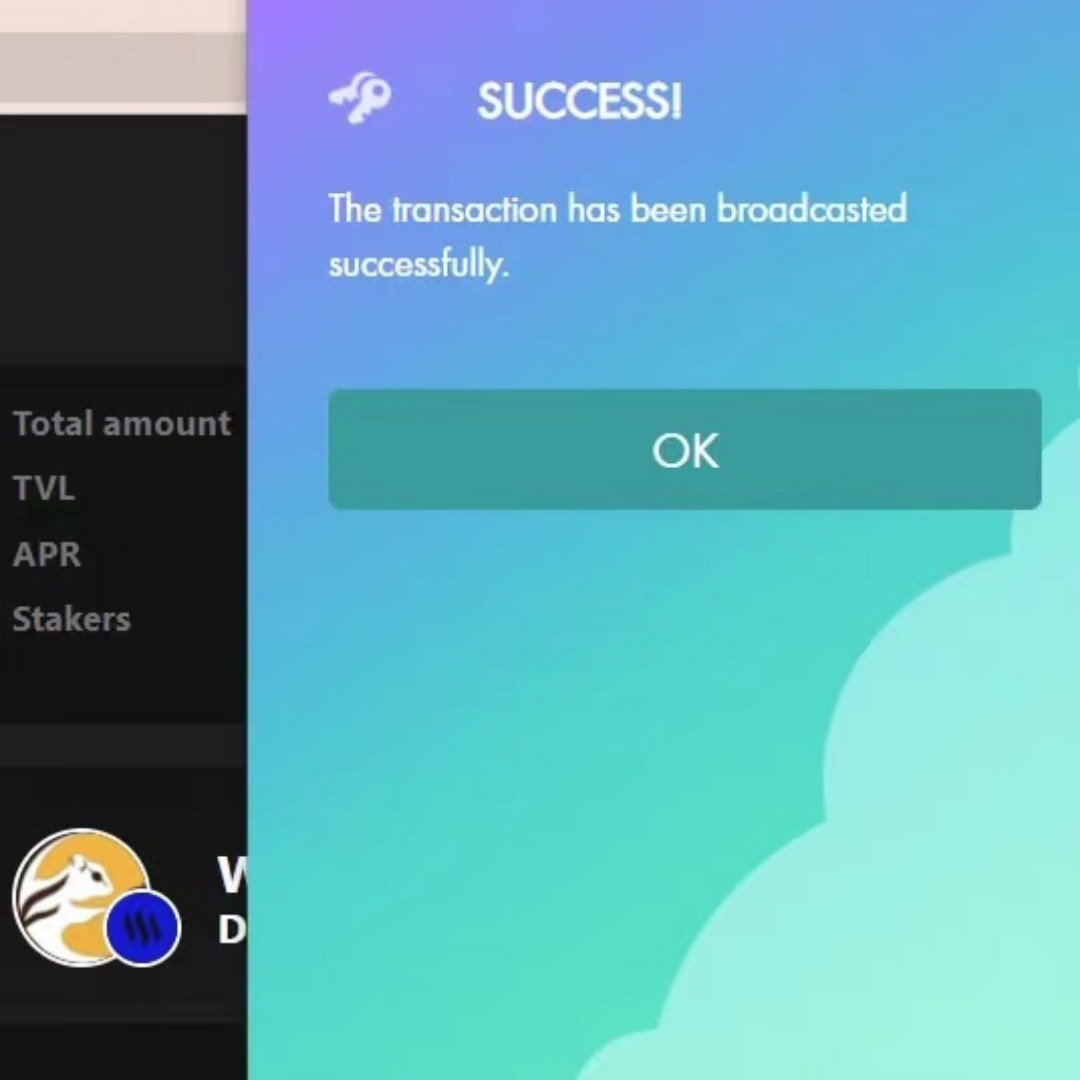Viewport: 1080px width, 1080px height.
Task: Click the transaction broadcasted message text
Action: click(x=617, y=236)
